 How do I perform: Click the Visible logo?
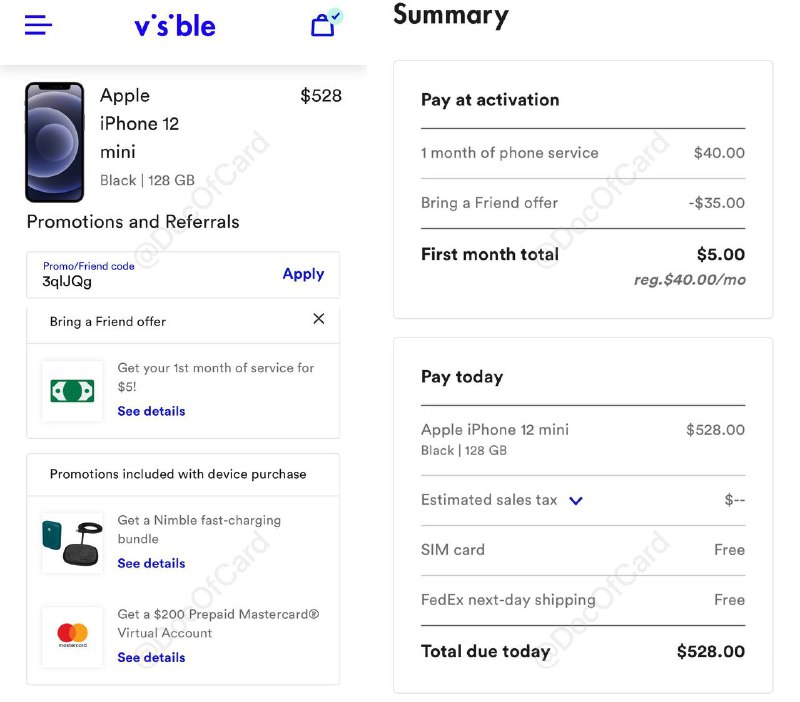[175, 26]
